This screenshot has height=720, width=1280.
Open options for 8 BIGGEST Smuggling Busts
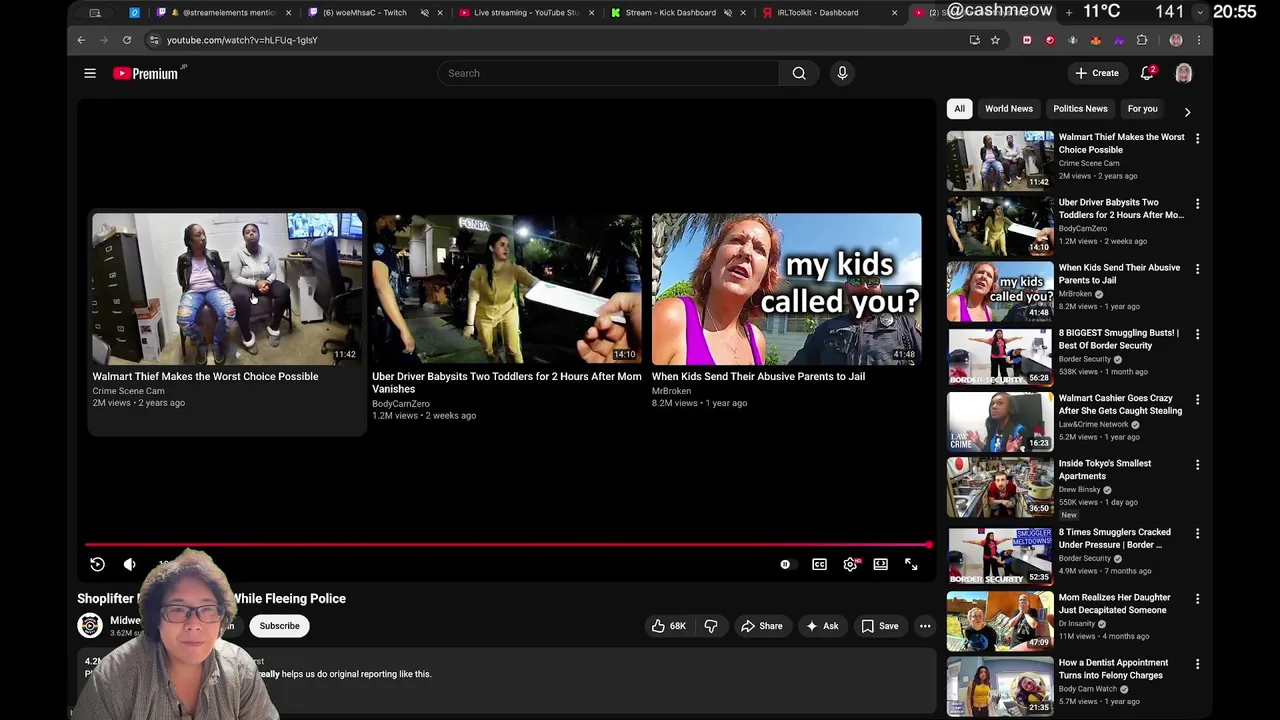(x=1197, y=333)
